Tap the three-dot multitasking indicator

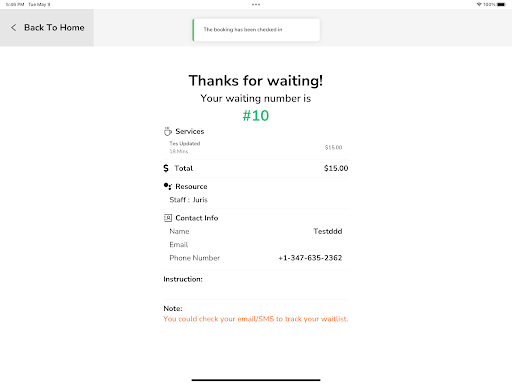[256, 4]
